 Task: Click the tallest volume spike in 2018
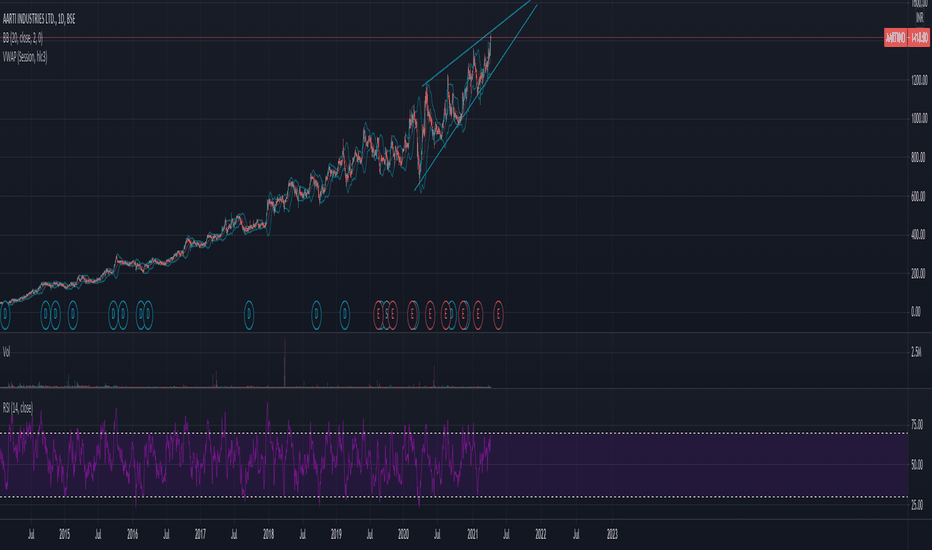click(285, 363)
